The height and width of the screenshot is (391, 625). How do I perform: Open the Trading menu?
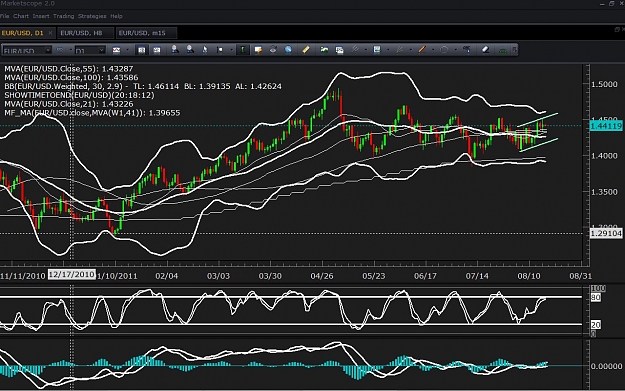[63, 16]
